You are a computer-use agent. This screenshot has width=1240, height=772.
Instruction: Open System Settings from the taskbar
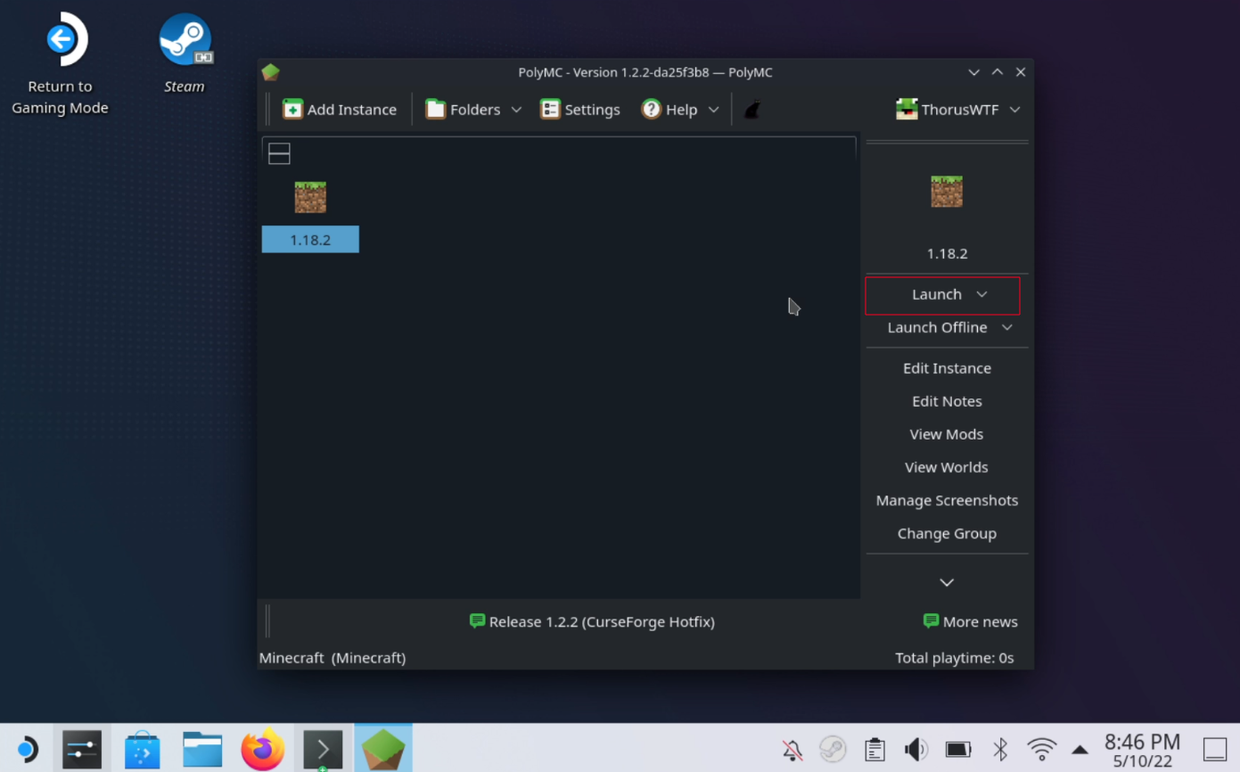[x=82, y=749]
